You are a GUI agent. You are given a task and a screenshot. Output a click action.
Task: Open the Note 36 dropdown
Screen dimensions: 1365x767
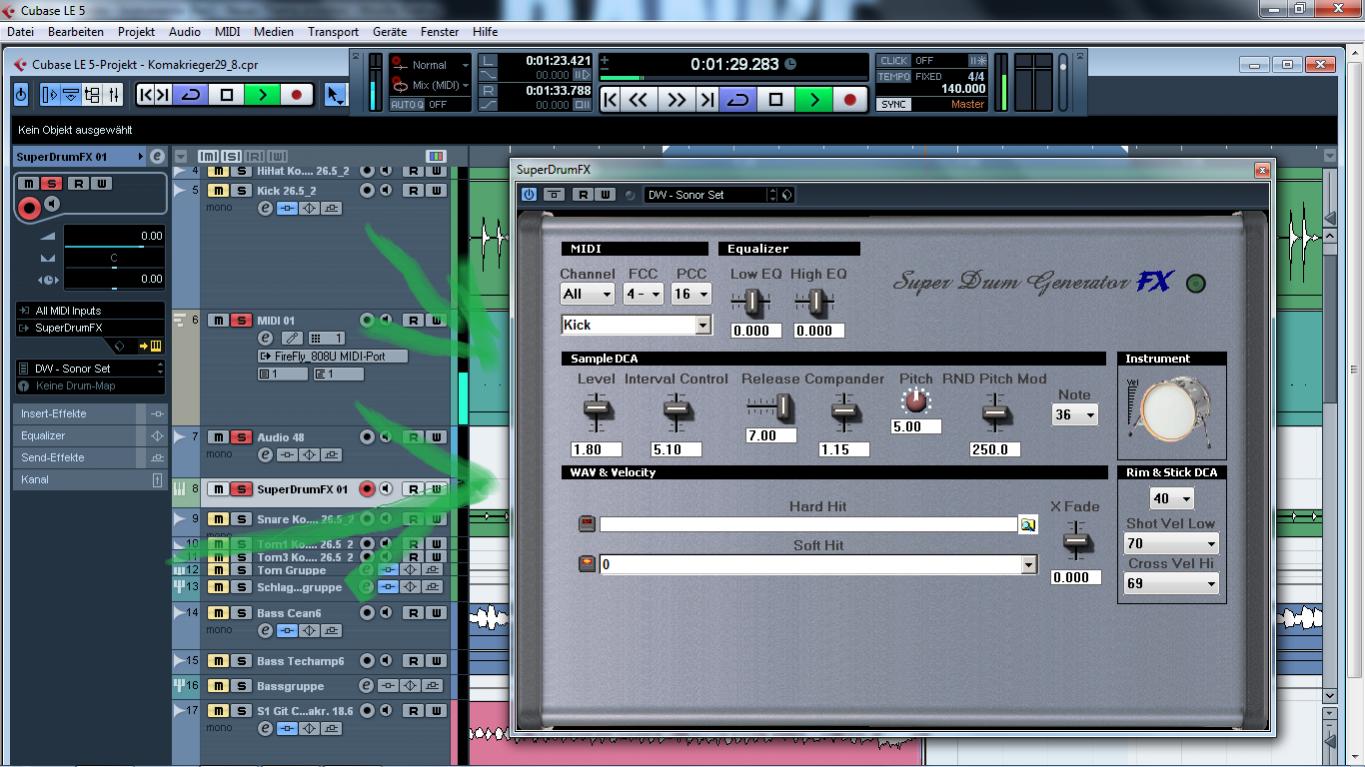pyautogui.click(x=1075, y=414)
